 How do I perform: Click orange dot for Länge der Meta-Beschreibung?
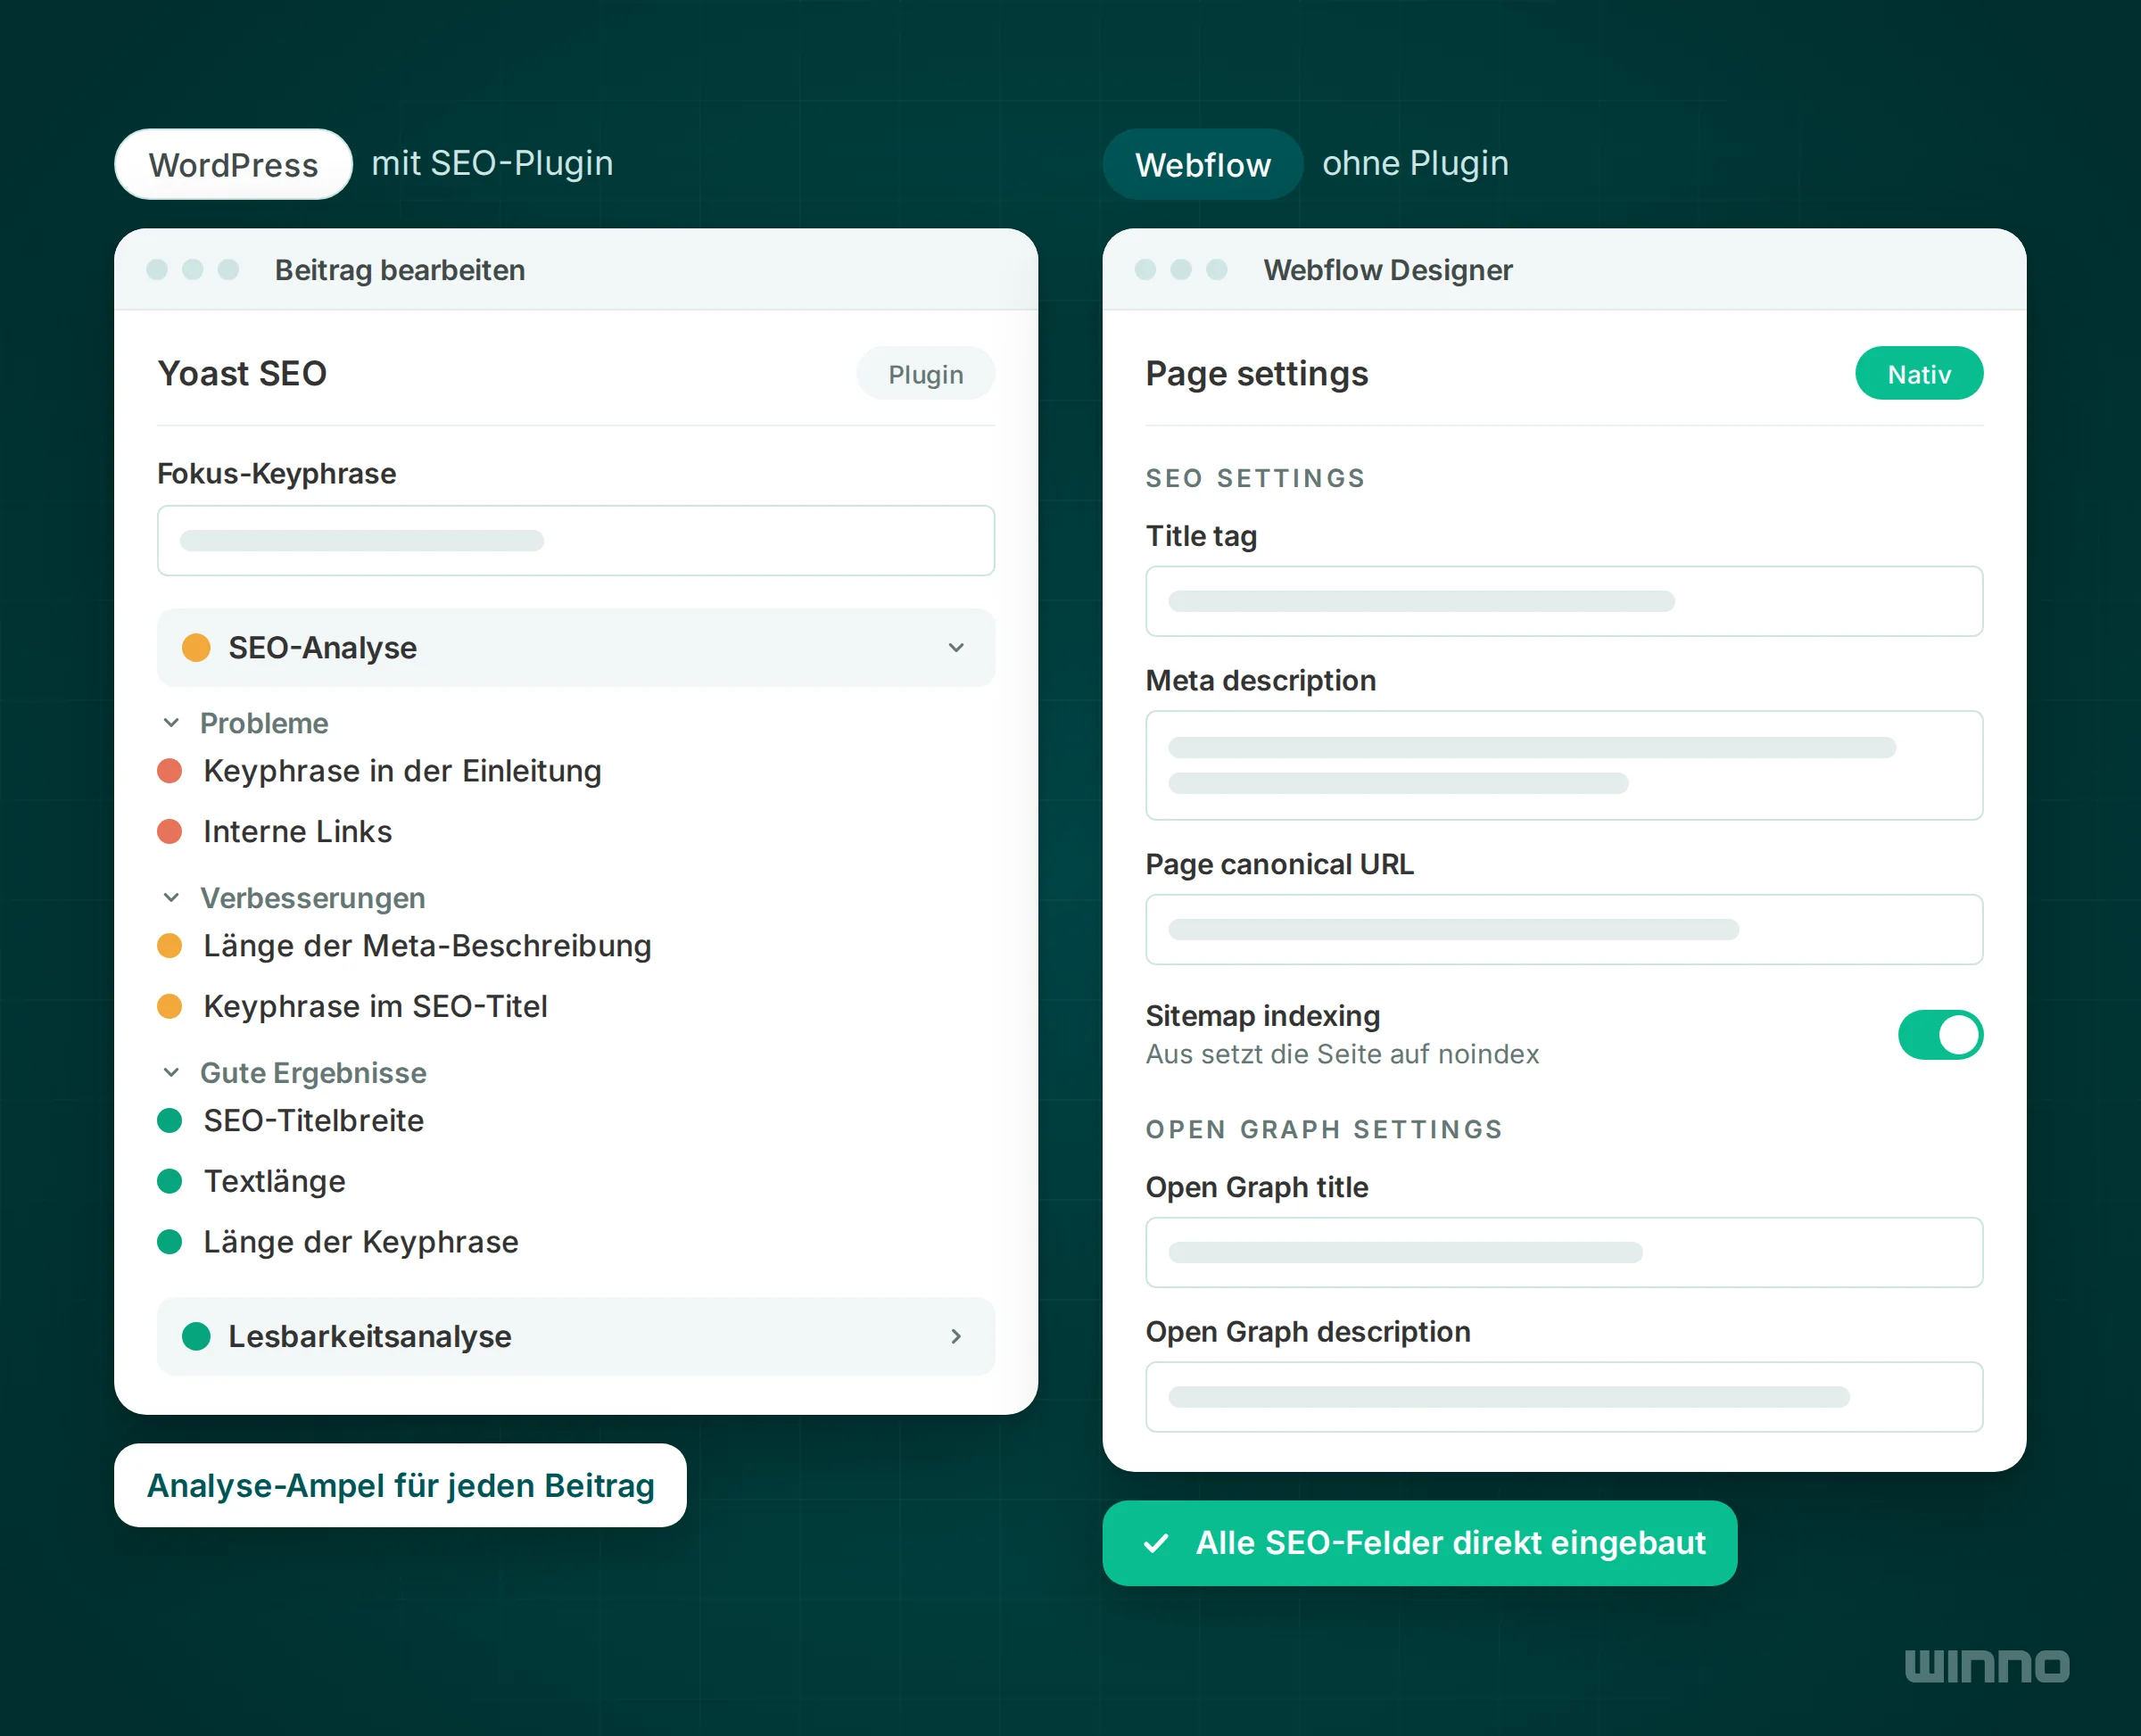coord(170,946)
